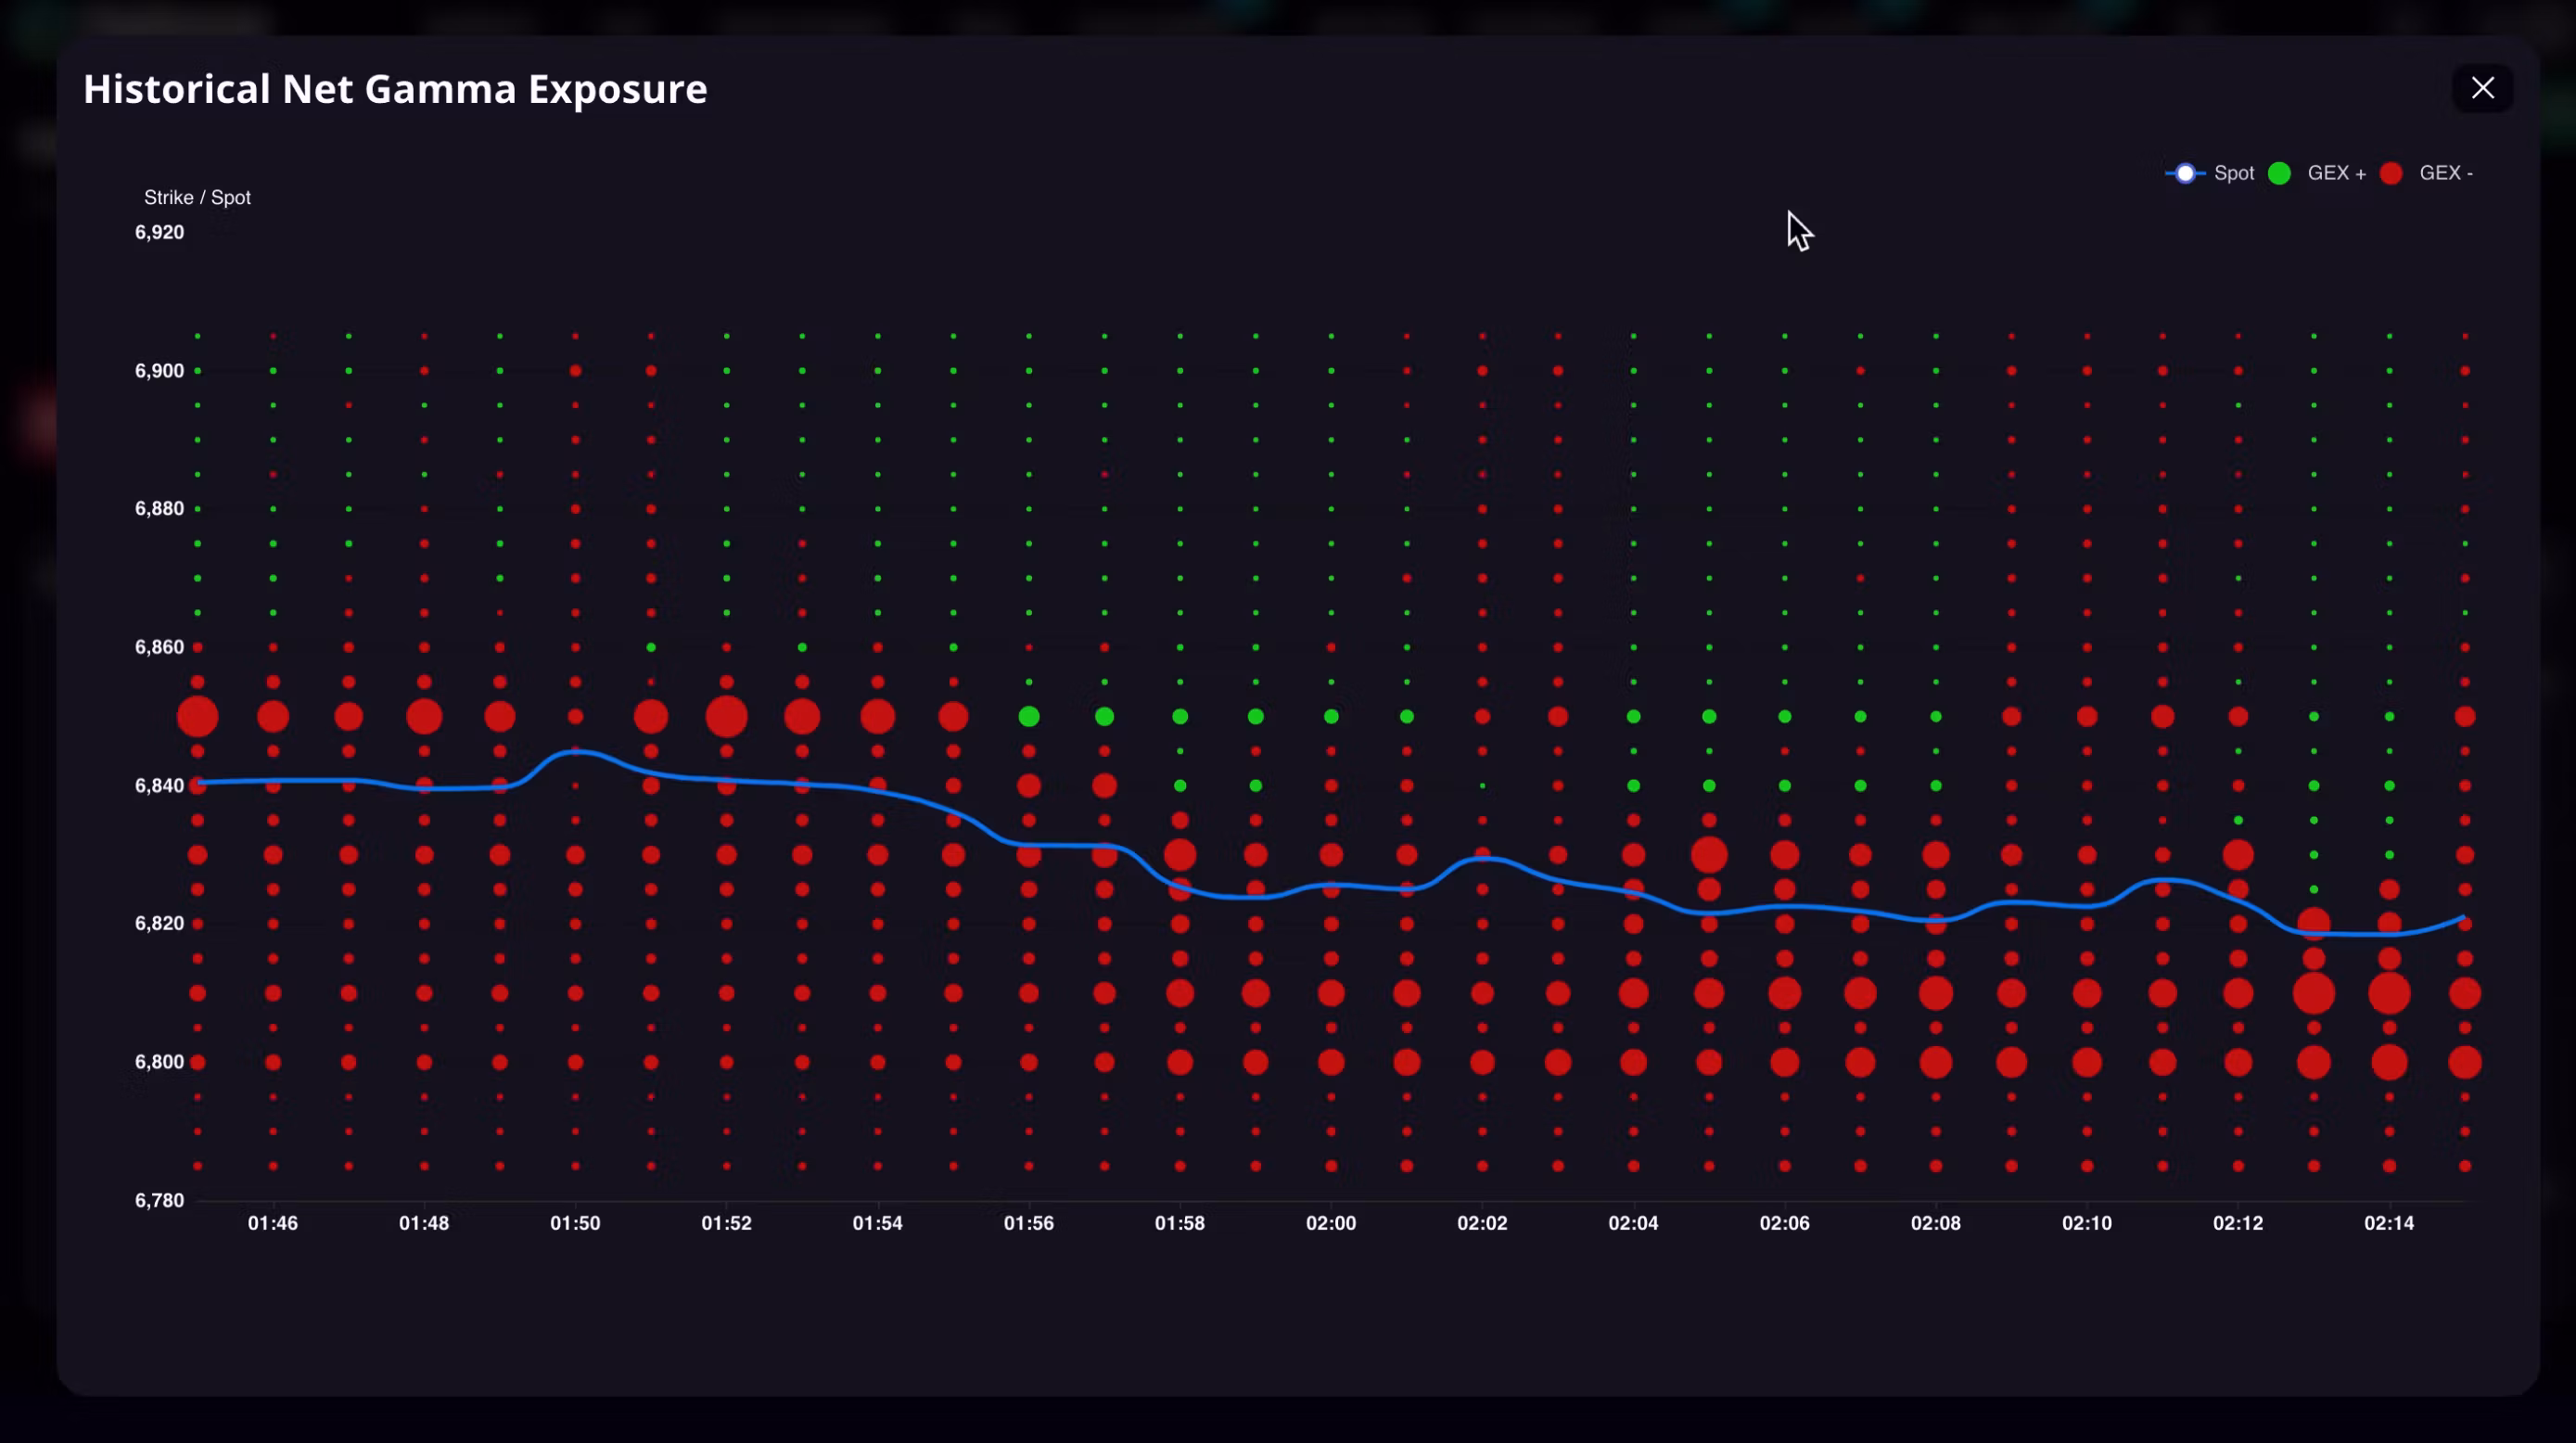Click the red GEX - legend circle

click(x=2392, y=173)
